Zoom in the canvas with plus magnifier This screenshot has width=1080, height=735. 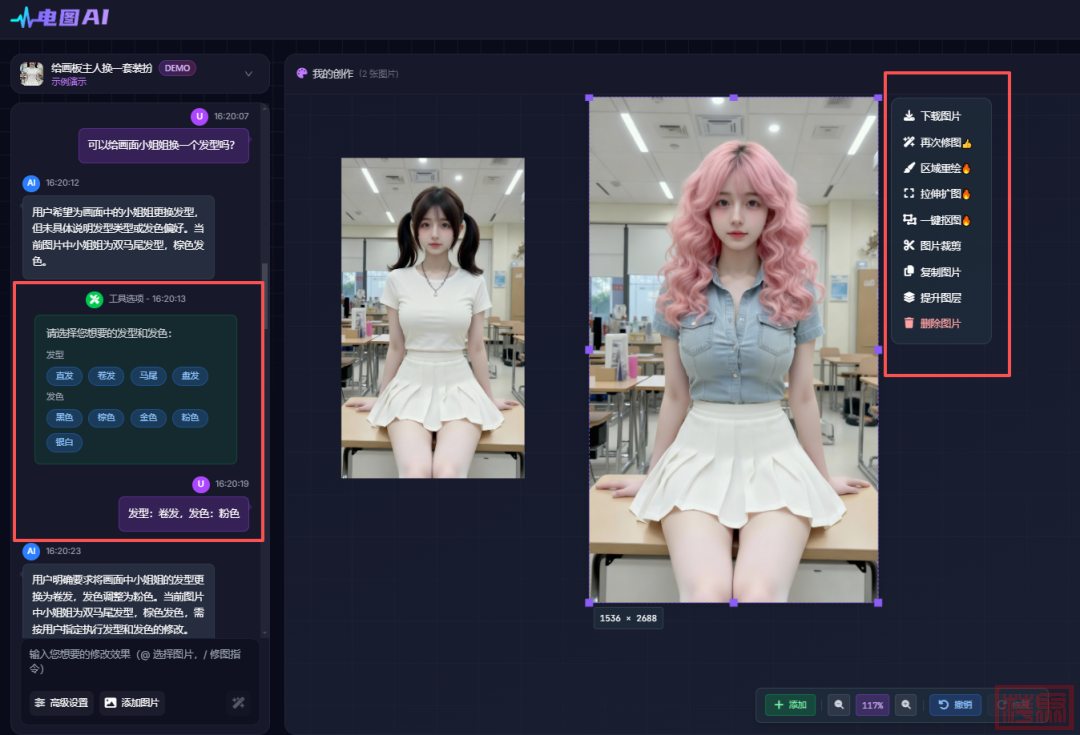[x=906, y=705]
